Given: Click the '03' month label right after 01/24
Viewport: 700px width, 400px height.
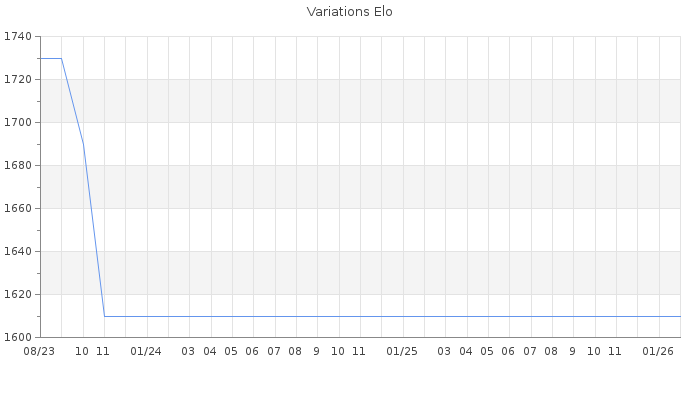Looking at the screenshot, I should pos(189,352).
